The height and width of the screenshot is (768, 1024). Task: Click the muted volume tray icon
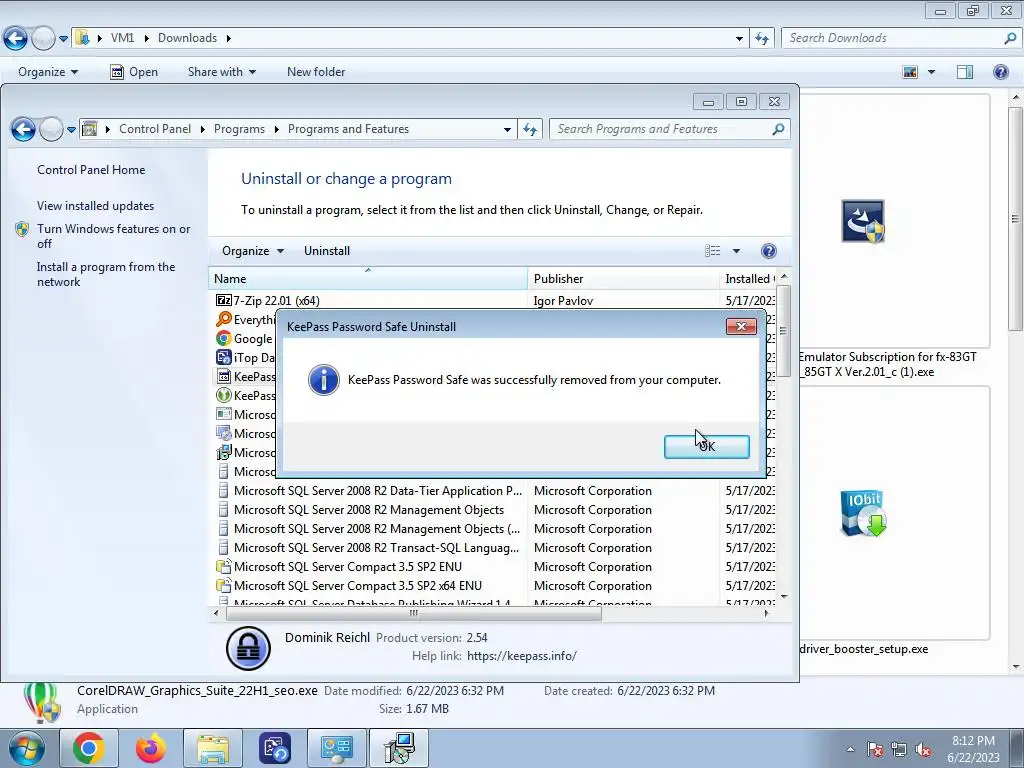pyautogui.click(x=923, y=750)
